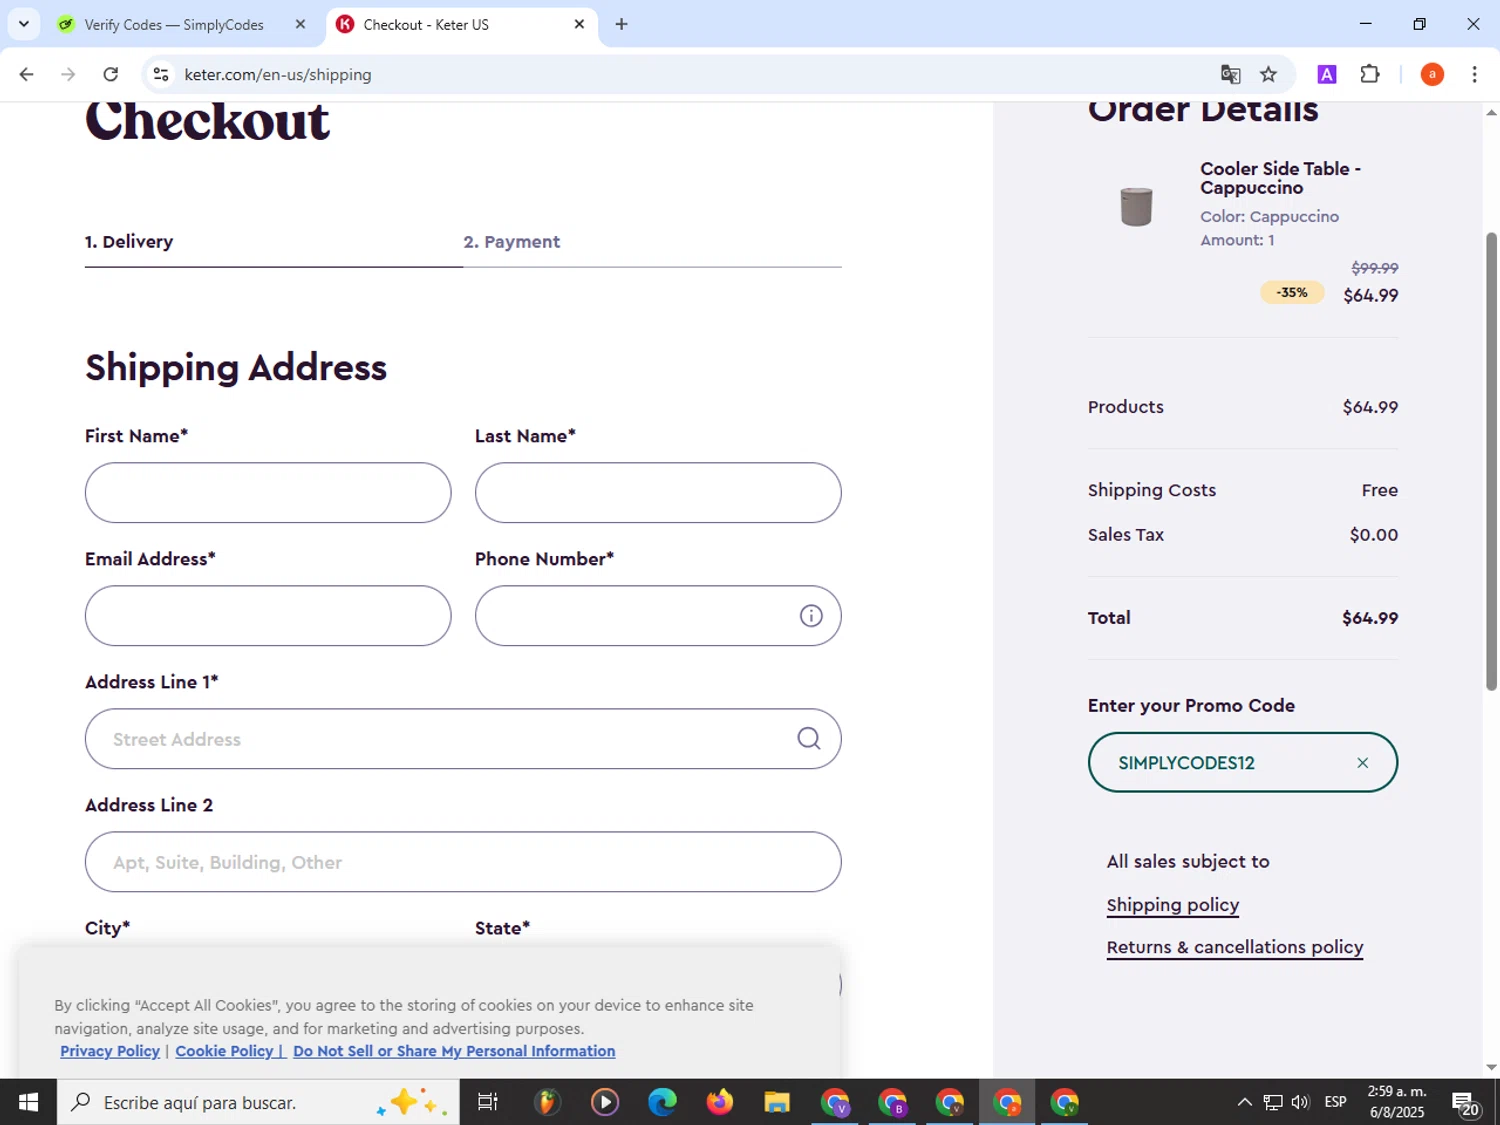This screenshot has width=1500, height=1125.
Task: Open Task View on the taskbar
Action: pyautogui.click(x=488, y=1102)
